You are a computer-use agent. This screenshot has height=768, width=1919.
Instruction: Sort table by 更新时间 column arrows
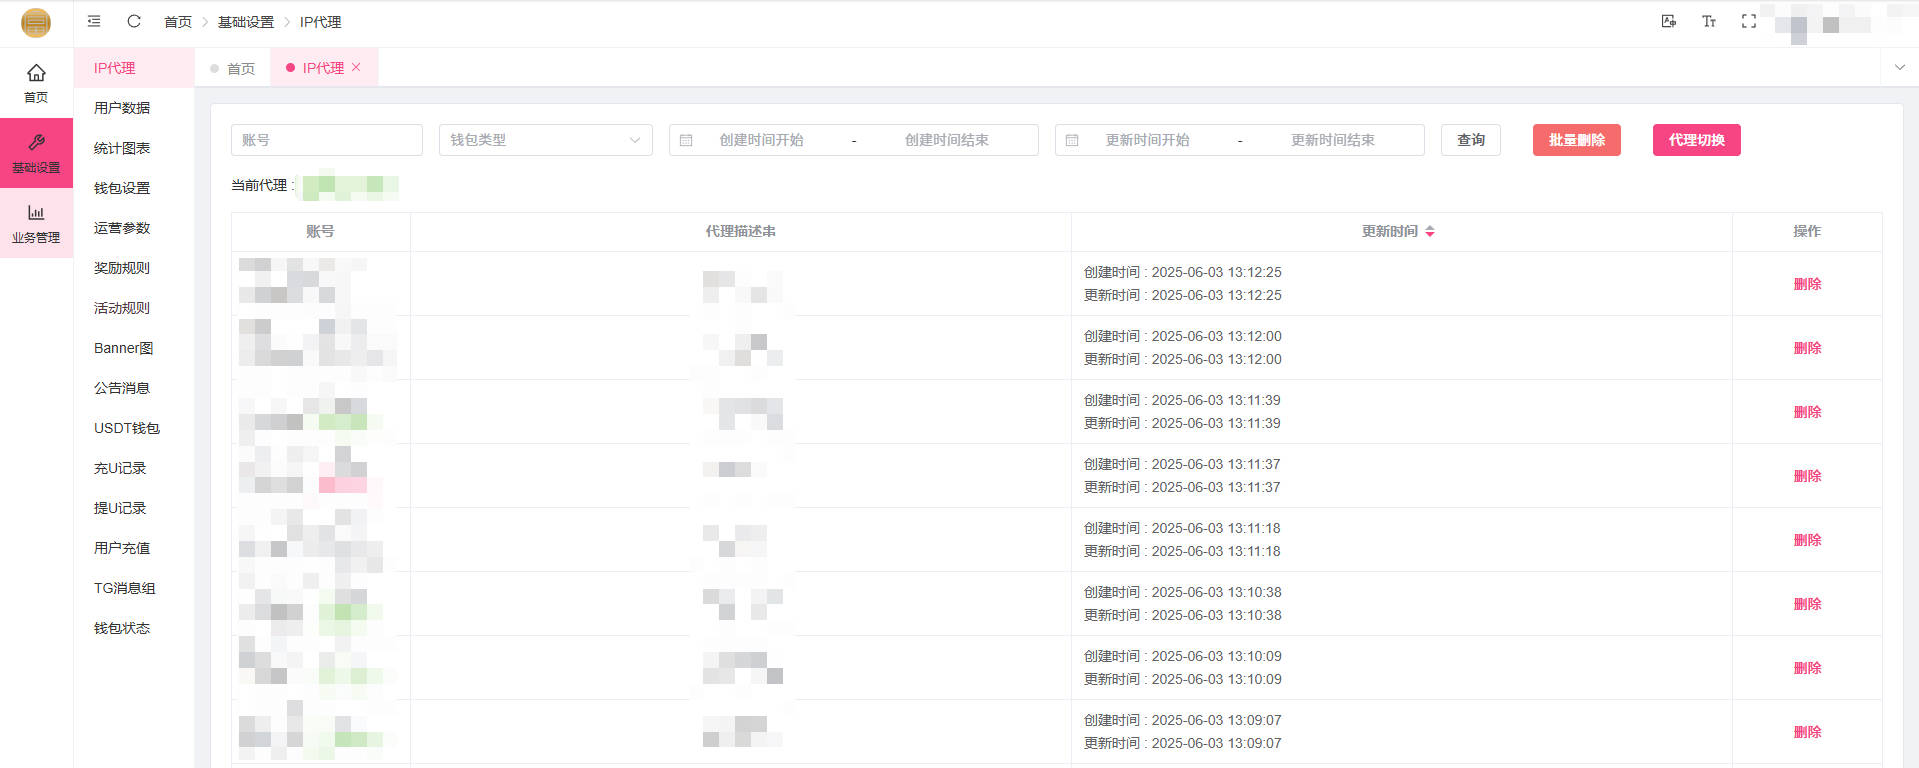point(1430,231)
